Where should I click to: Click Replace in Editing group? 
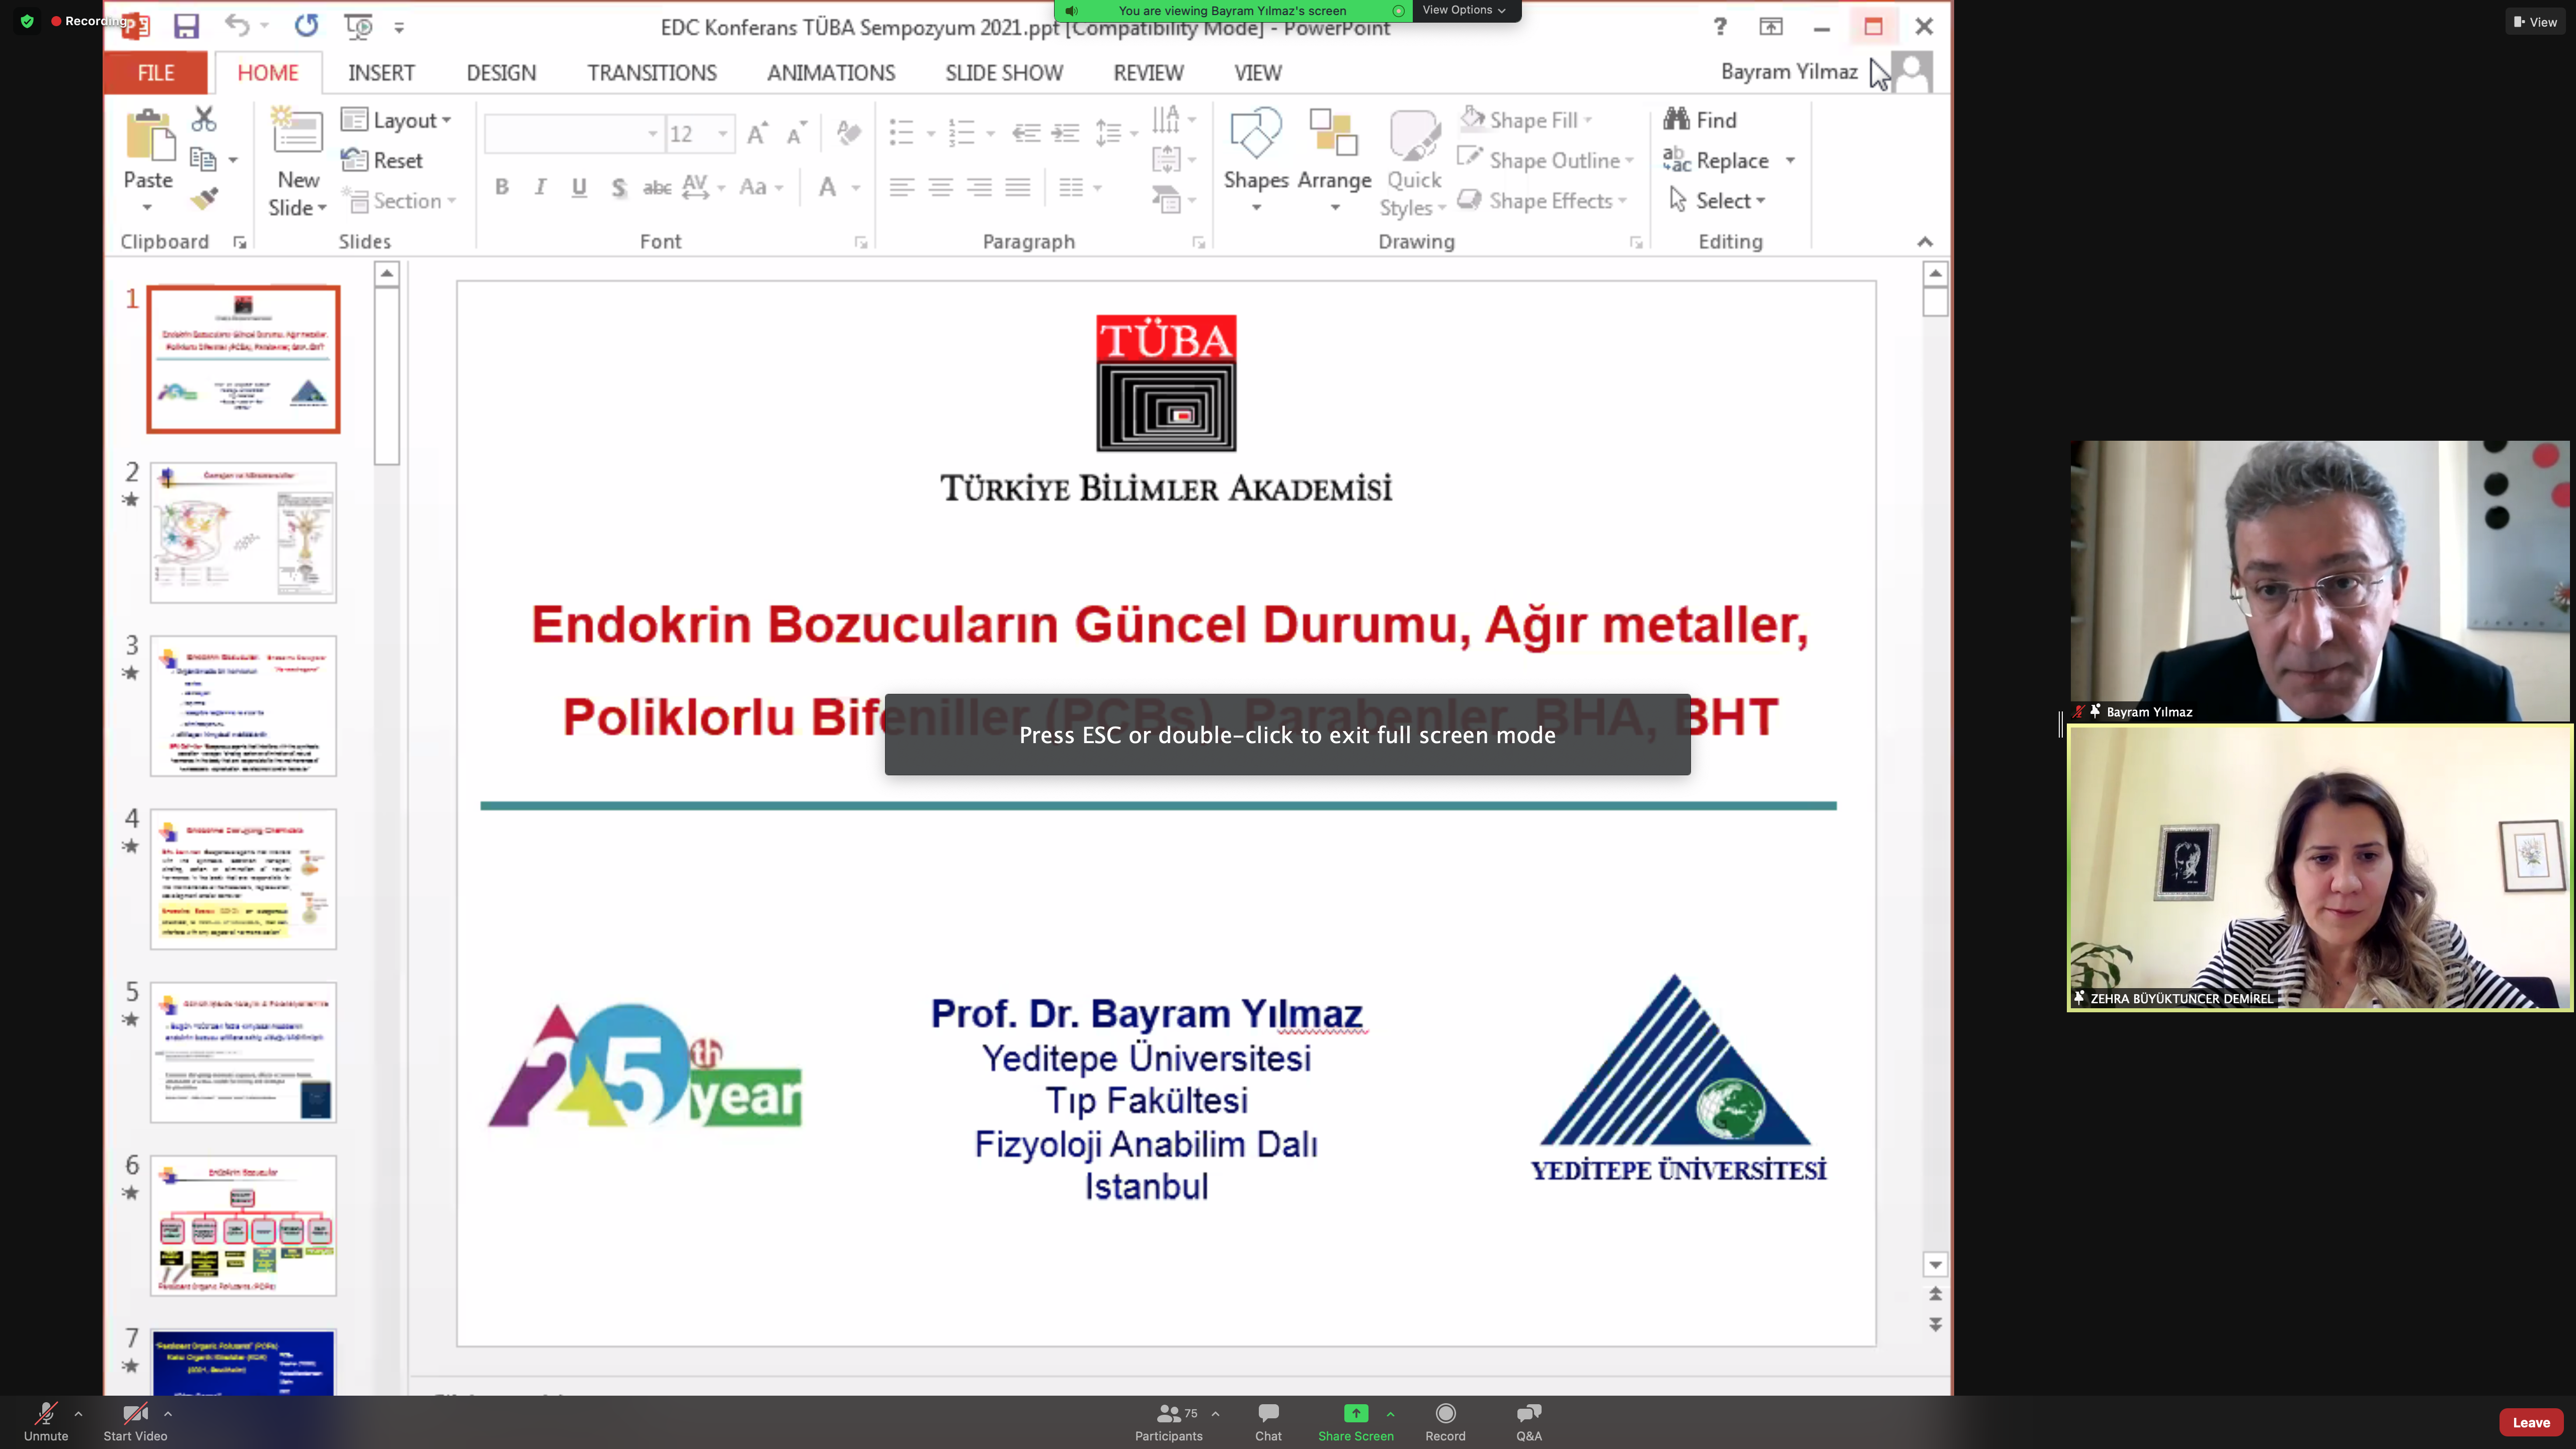tap(1716, 160)
